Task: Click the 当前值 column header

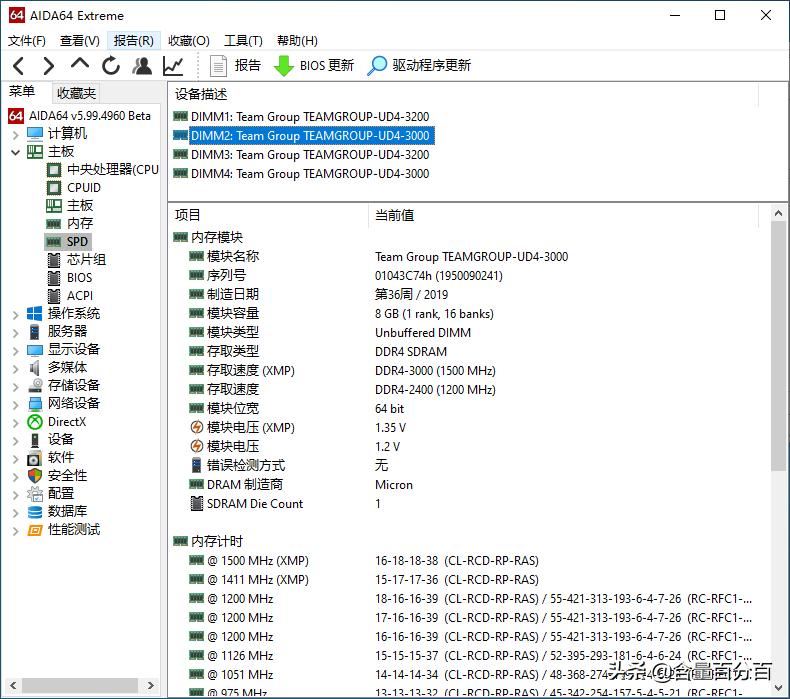Action: coord(563,216)
